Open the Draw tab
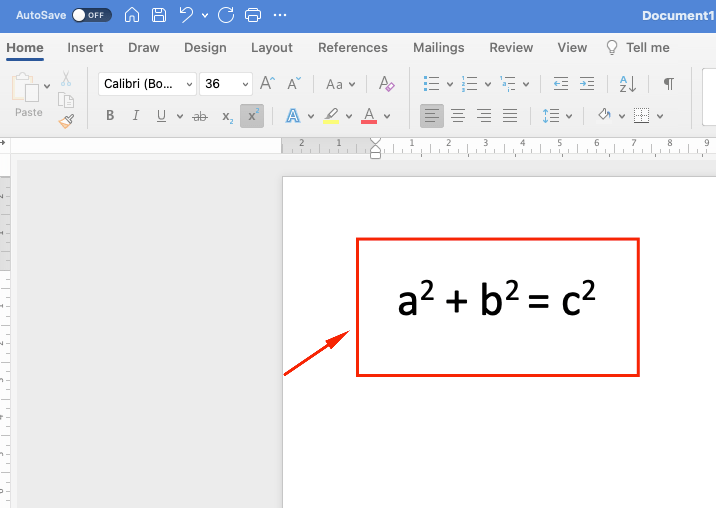Screen dimensions: 716x508 (x=144, y=48)
